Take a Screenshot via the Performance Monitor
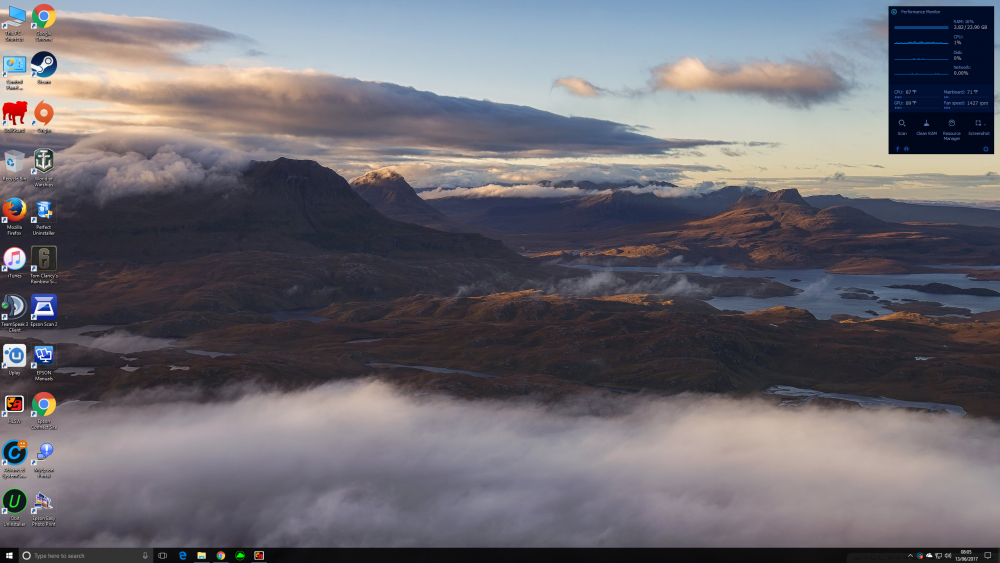 pyautogui.click(x=978, y=125)
